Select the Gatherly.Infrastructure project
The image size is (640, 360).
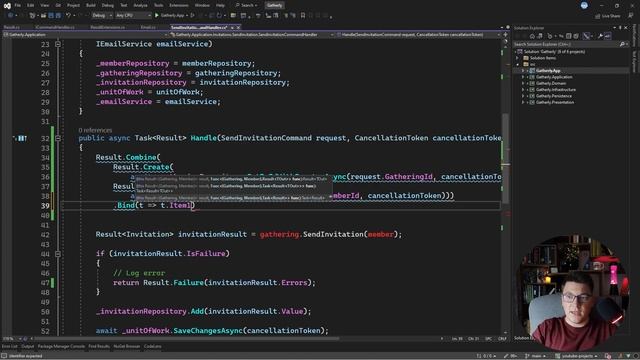[556, 90]
